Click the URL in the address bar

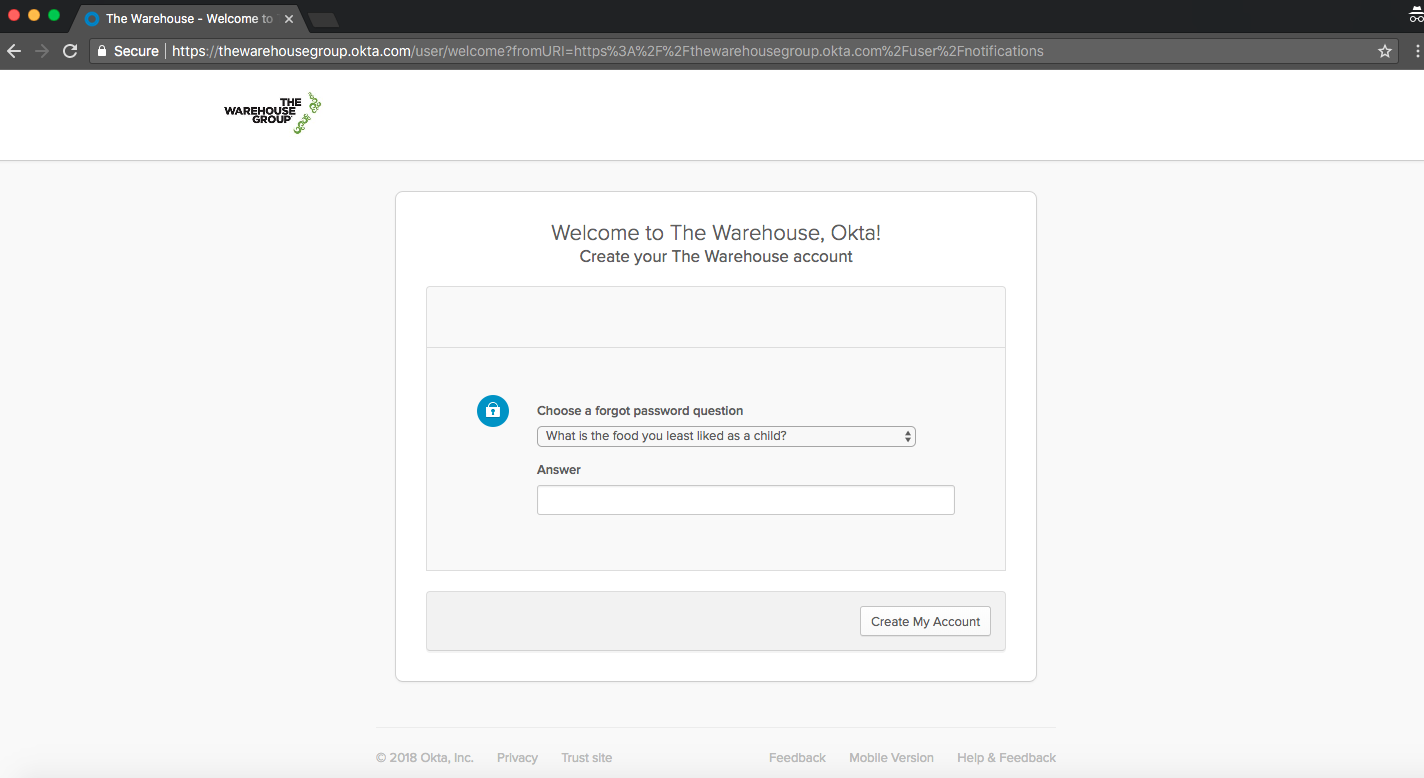click(x=608, y=51)
